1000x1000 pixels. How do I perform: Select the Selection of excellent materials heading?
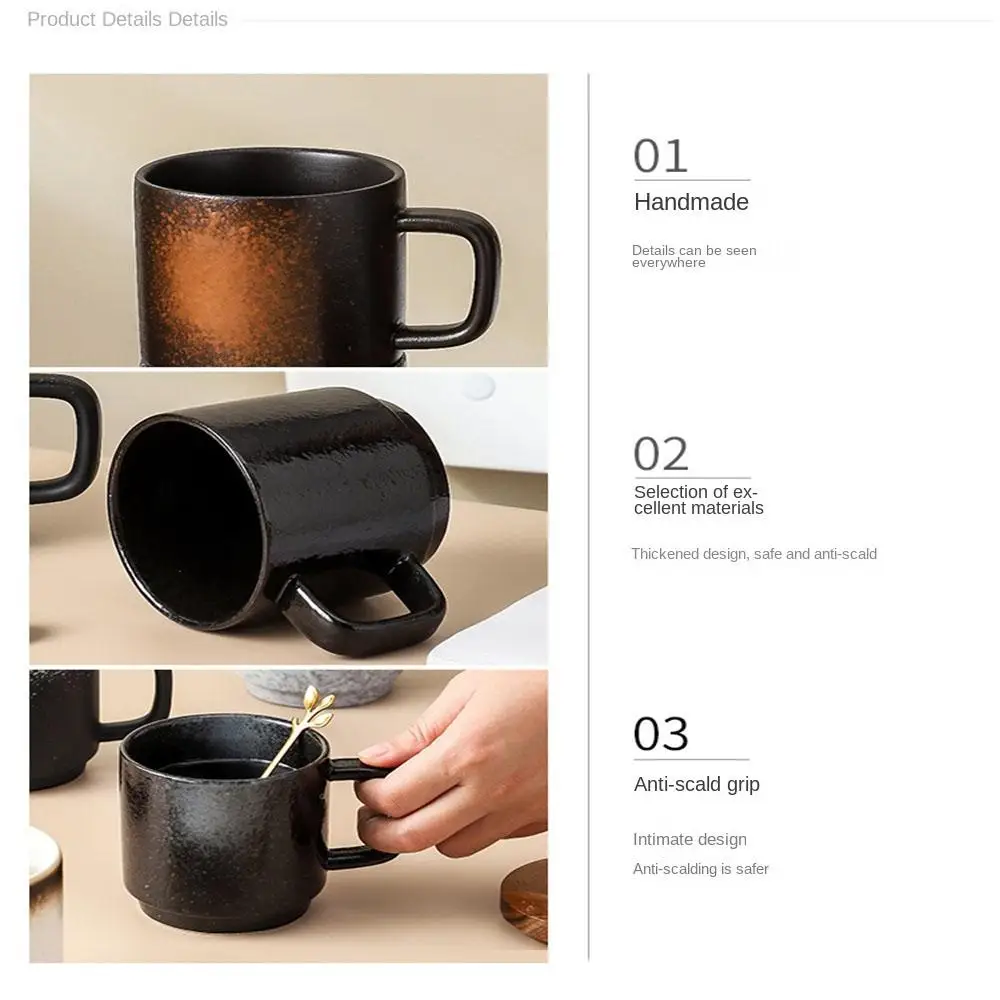[x=698, y=500]
